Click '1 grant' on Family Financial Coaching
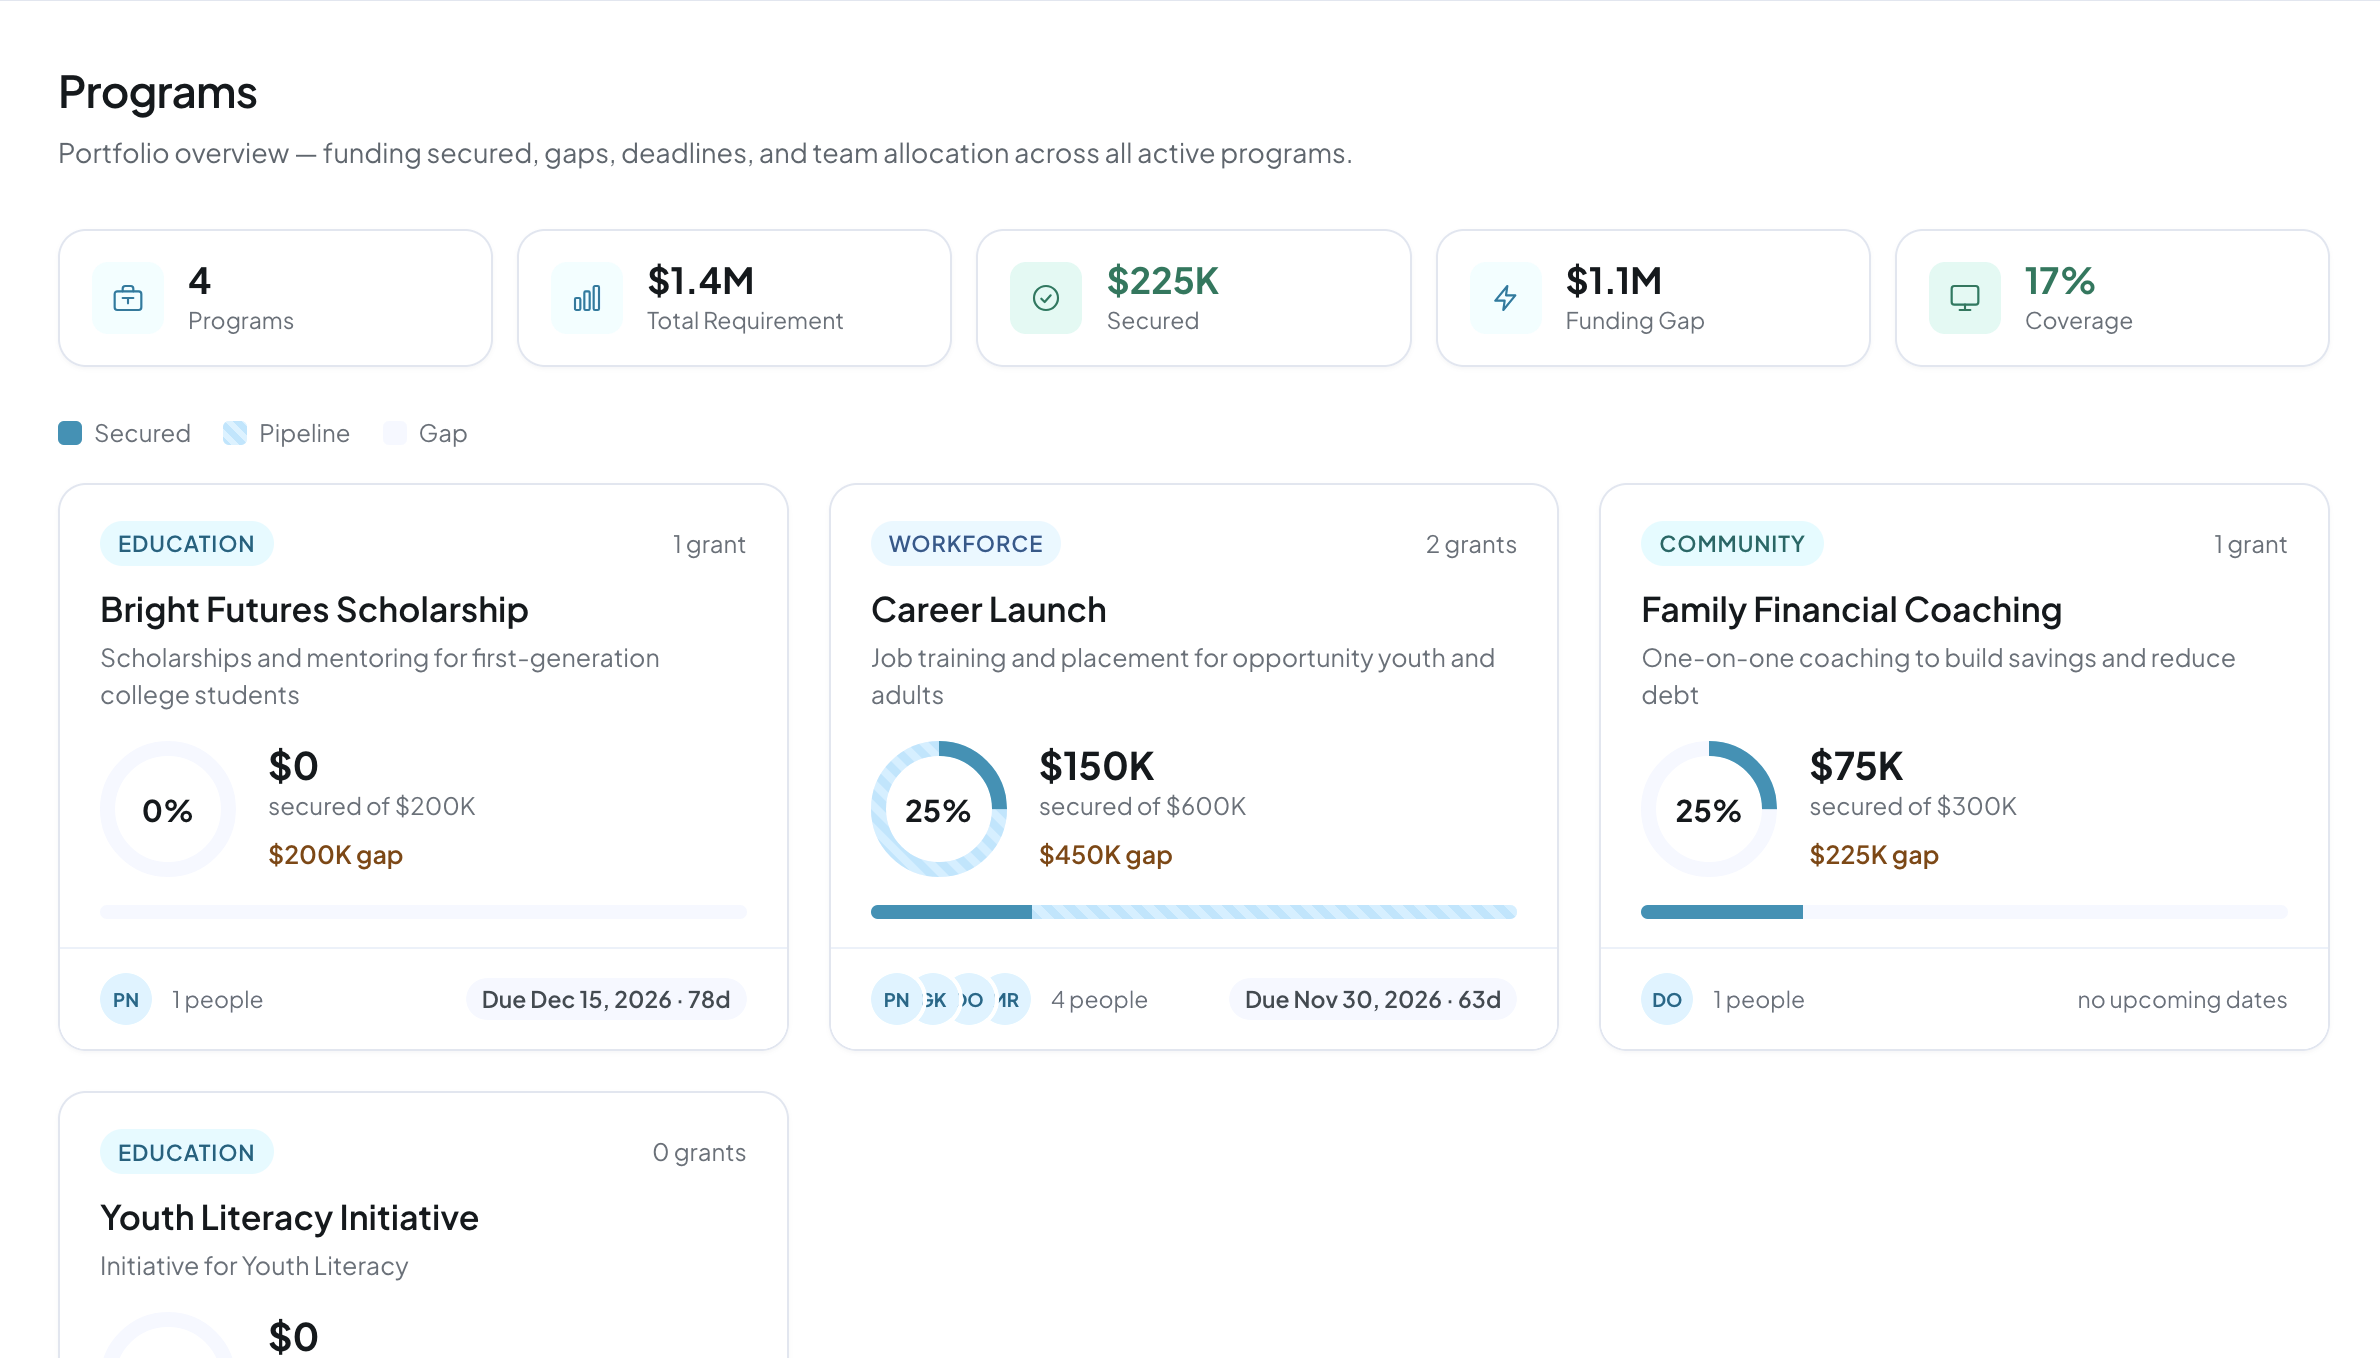The width and height of the screenshot is (2380, 1358). pyautogui.click(x=2250, y=544)
